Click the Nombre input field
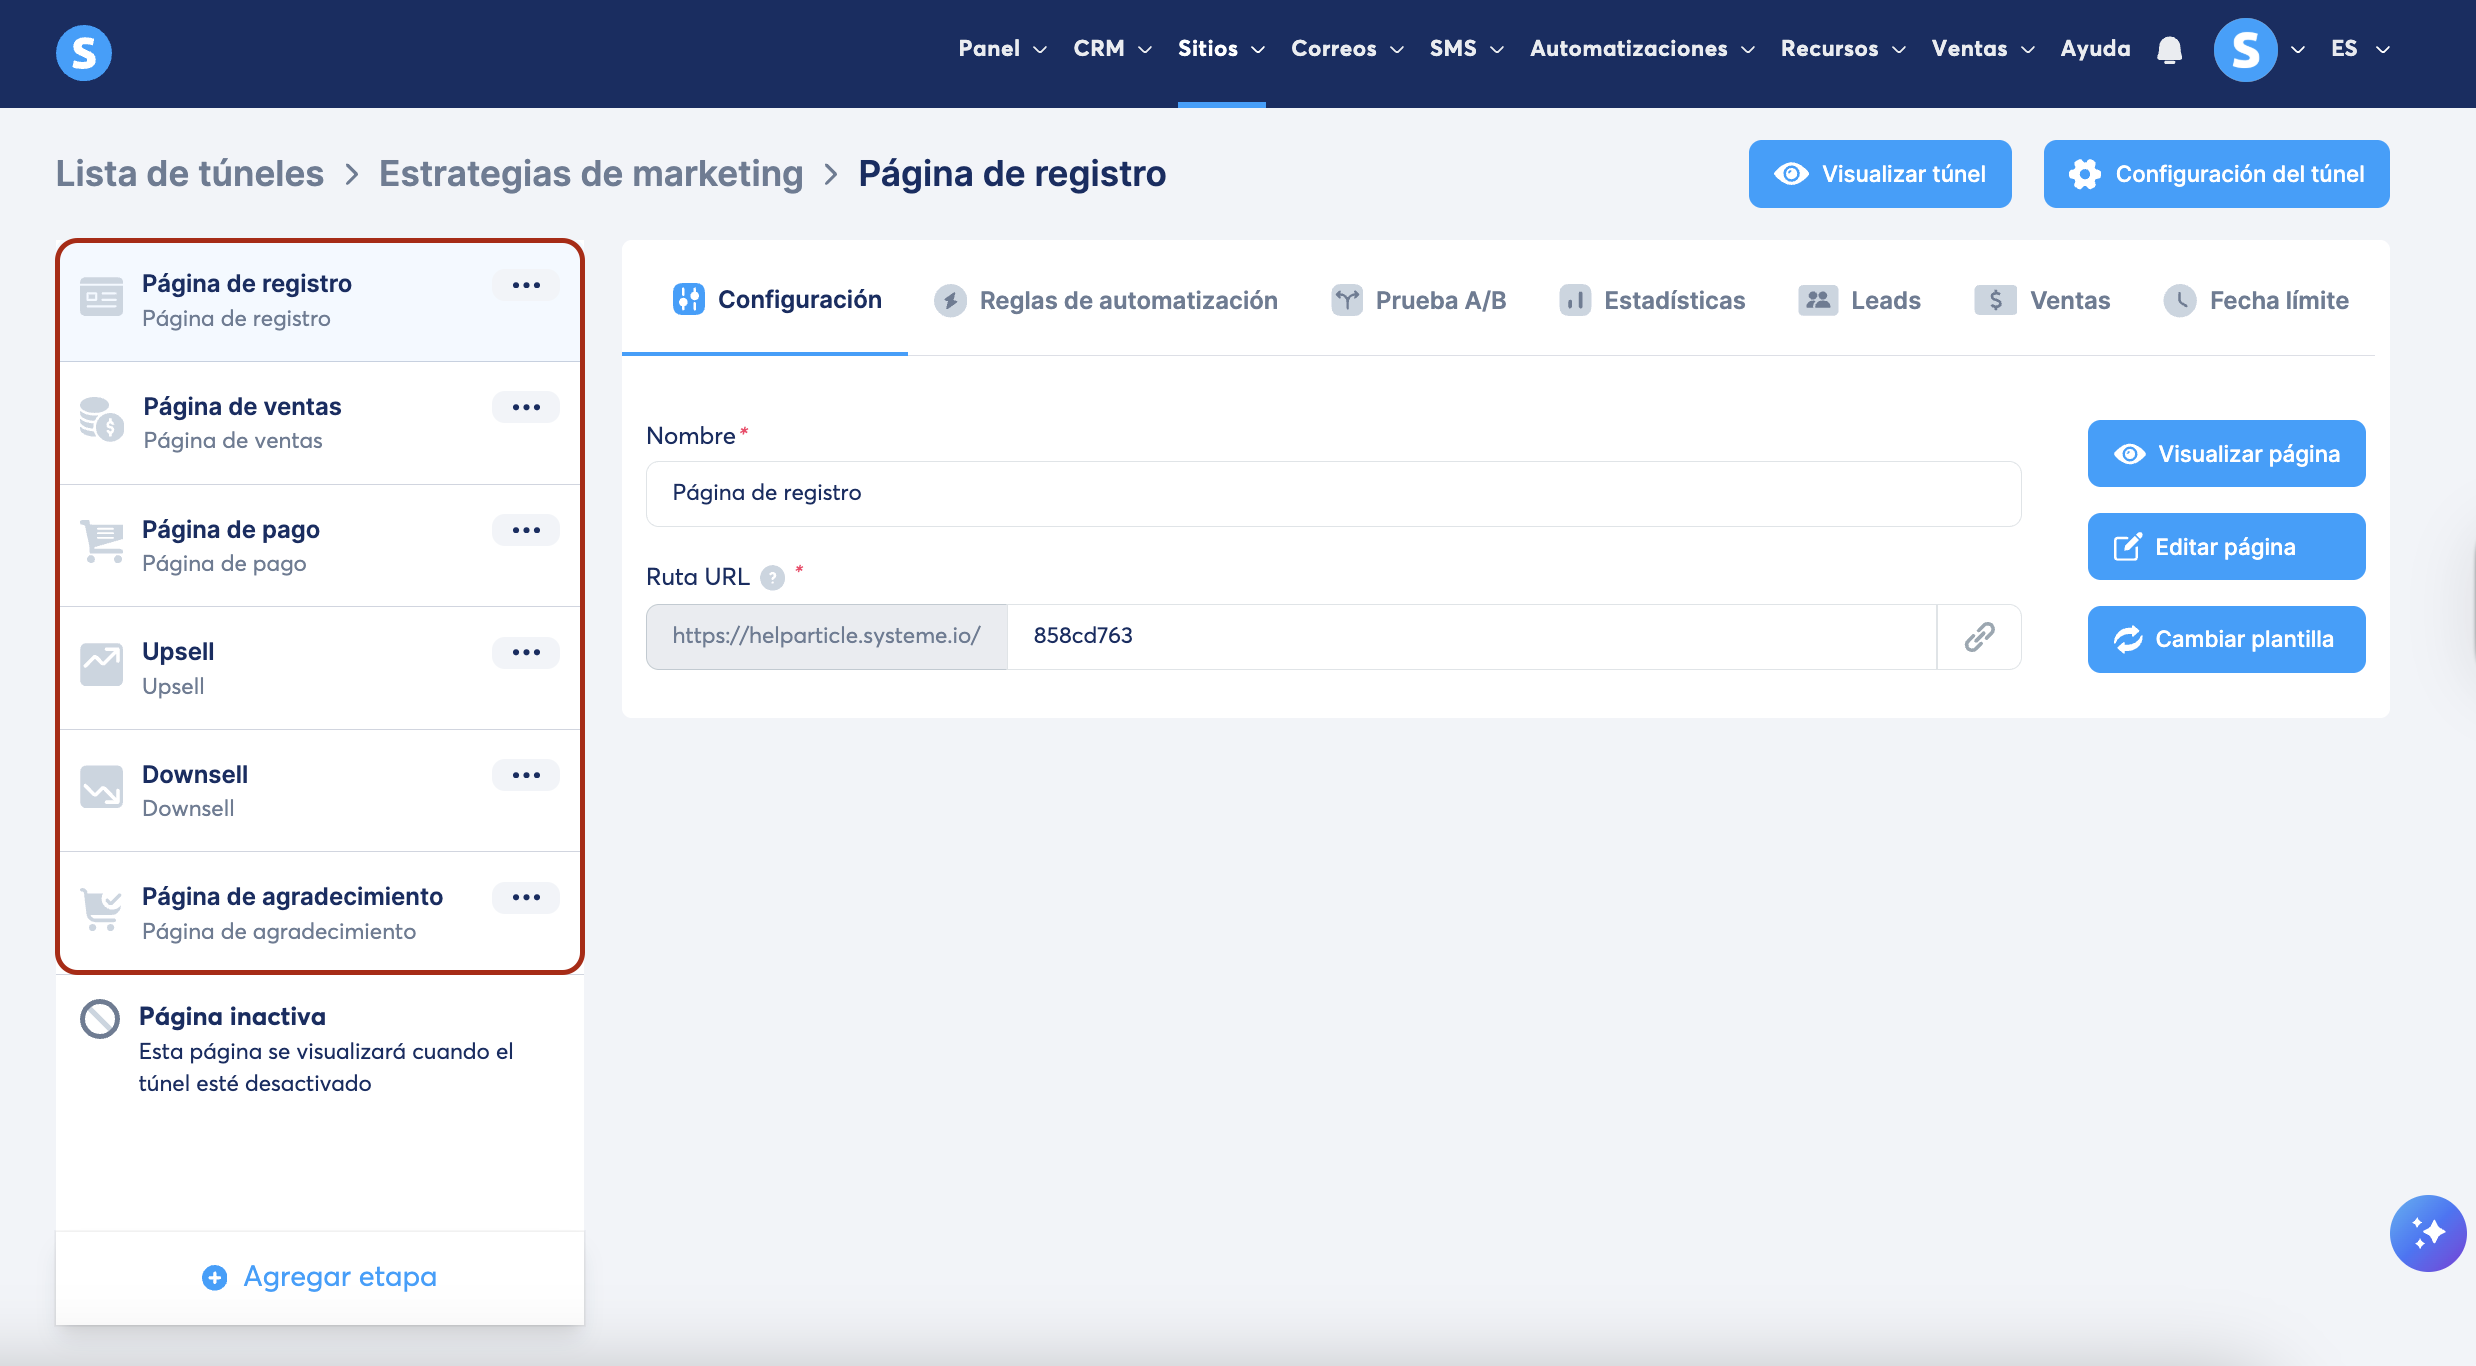The height and width of the screenshot is (1366, 2476). [1333, 494]
